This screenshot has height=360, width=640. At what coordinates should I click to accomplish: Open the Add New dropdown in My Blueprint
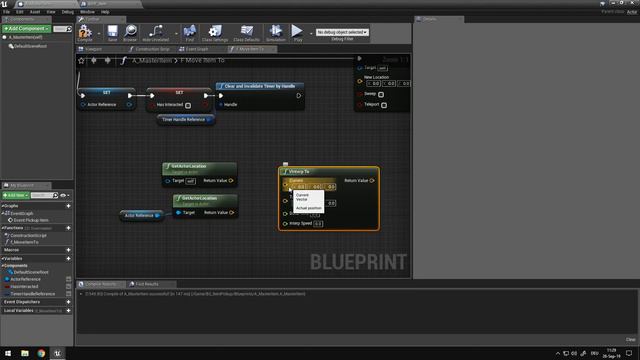pos(16,196)
